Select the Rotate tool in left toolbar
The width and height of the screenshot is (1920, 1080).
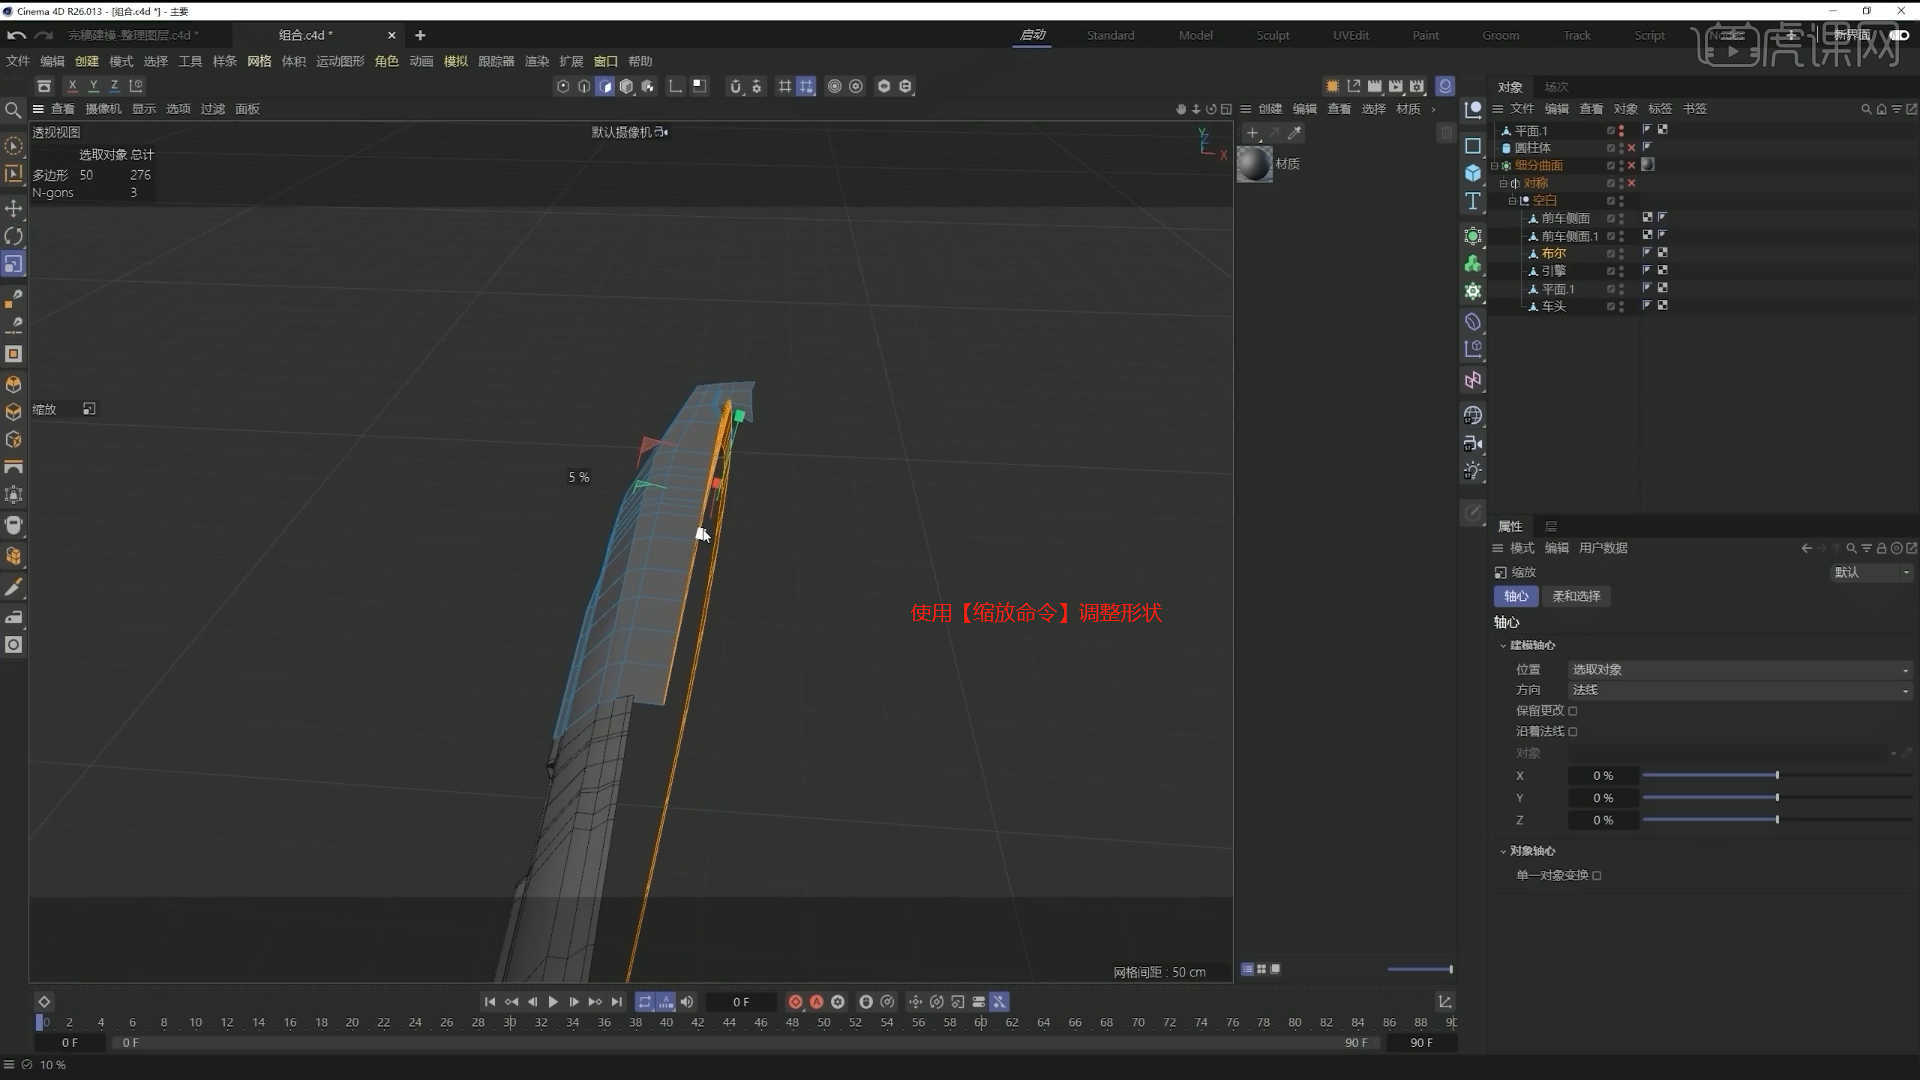coord(14,236)
